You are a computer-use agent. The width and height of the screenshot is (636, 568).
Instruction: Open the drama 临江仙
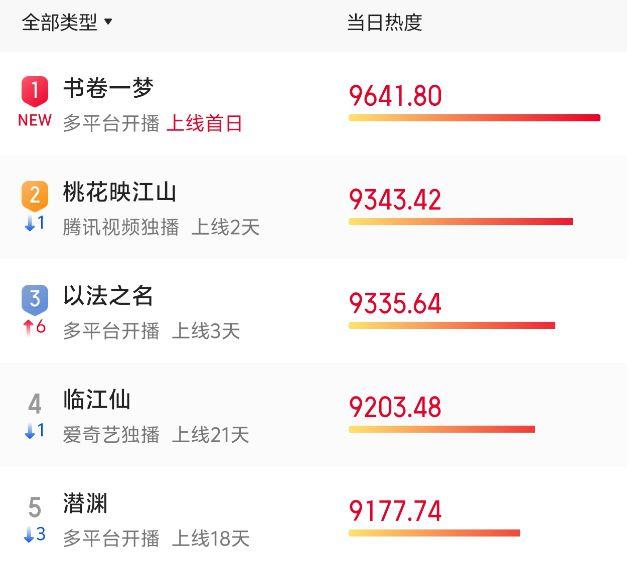pyautogui.click(x=97, y=400)
